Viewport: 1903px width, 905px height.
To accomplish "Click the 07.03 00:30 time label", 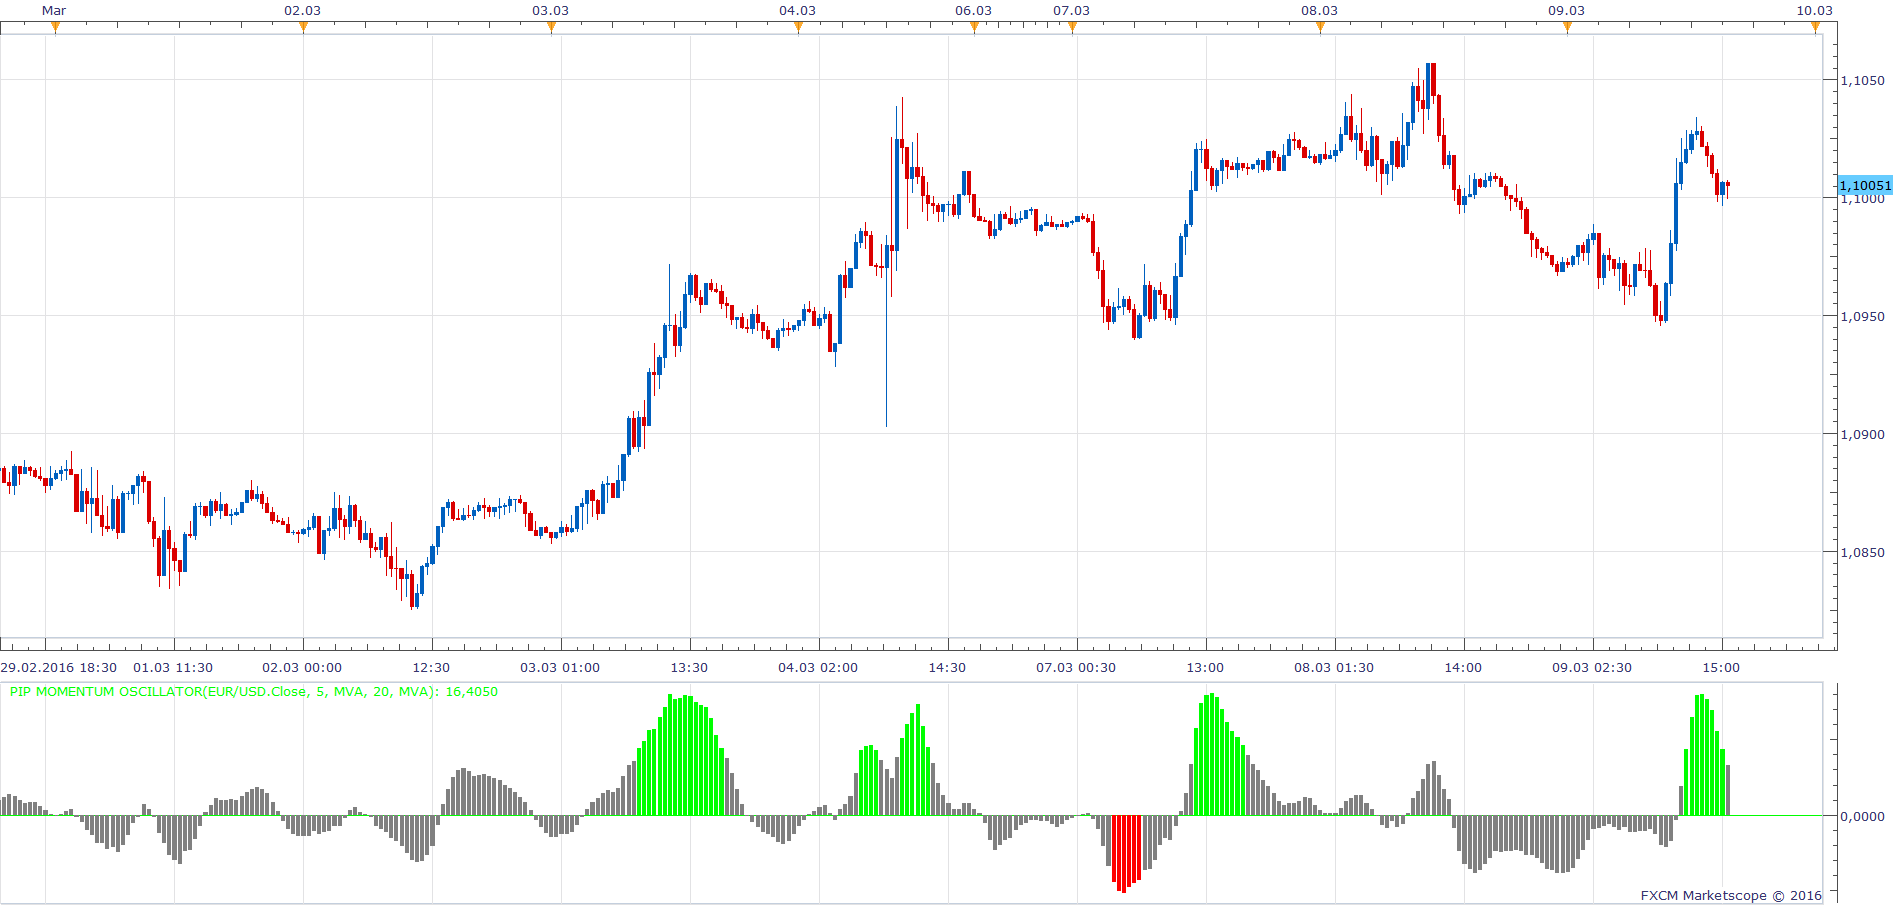I will (1076, 667).
